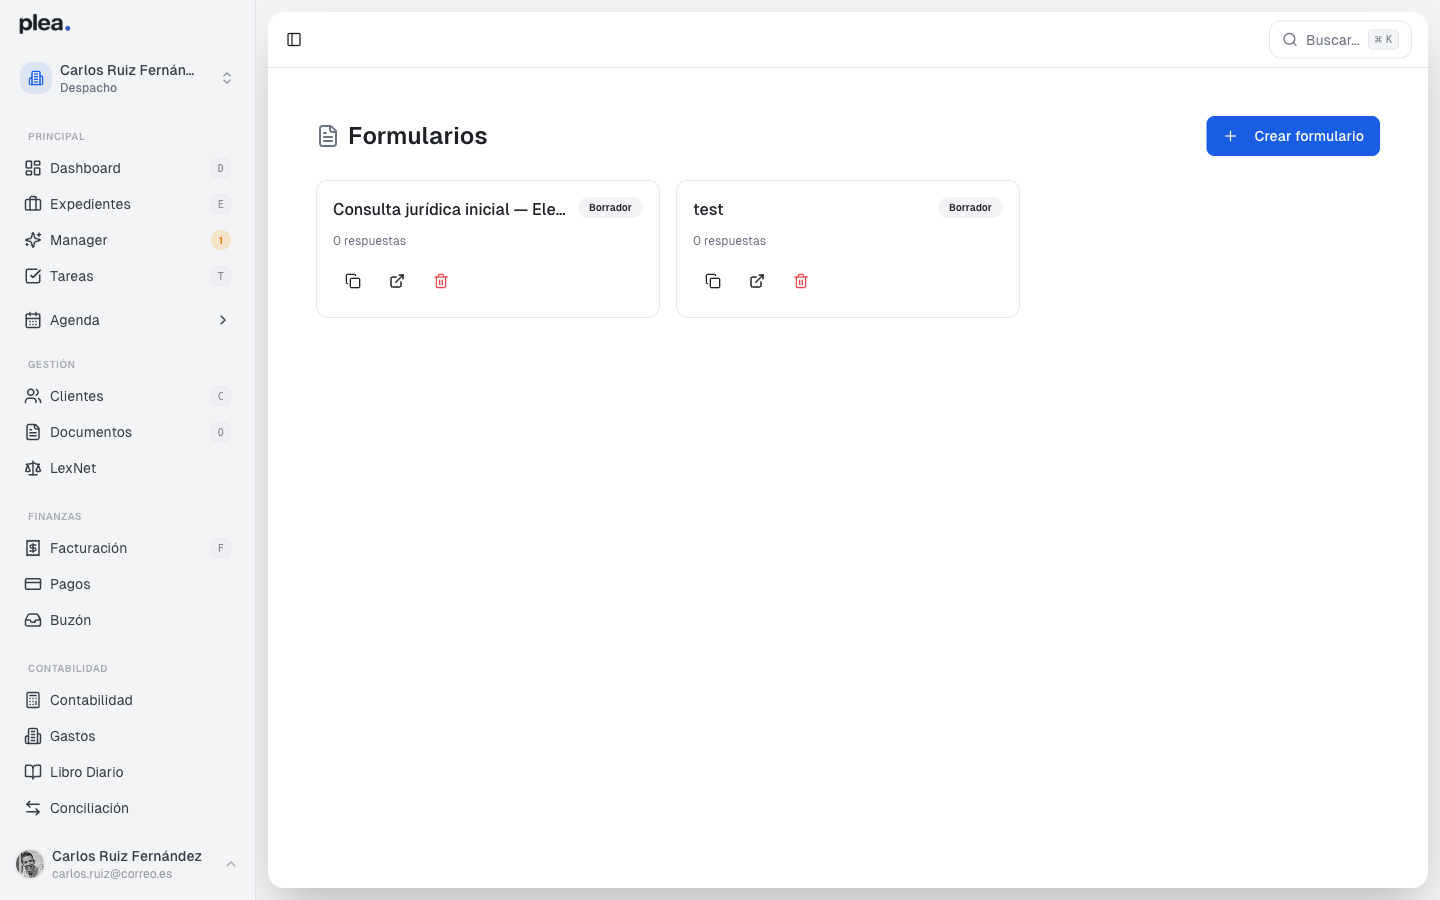Open Libro Diario
This screenshot has width=1440, height=900.
click(127, 772)
